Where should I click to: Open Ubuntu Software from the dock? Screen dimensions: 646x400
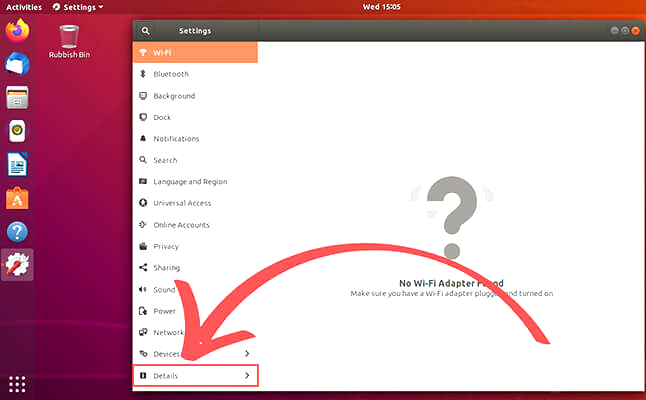(17, 198)
